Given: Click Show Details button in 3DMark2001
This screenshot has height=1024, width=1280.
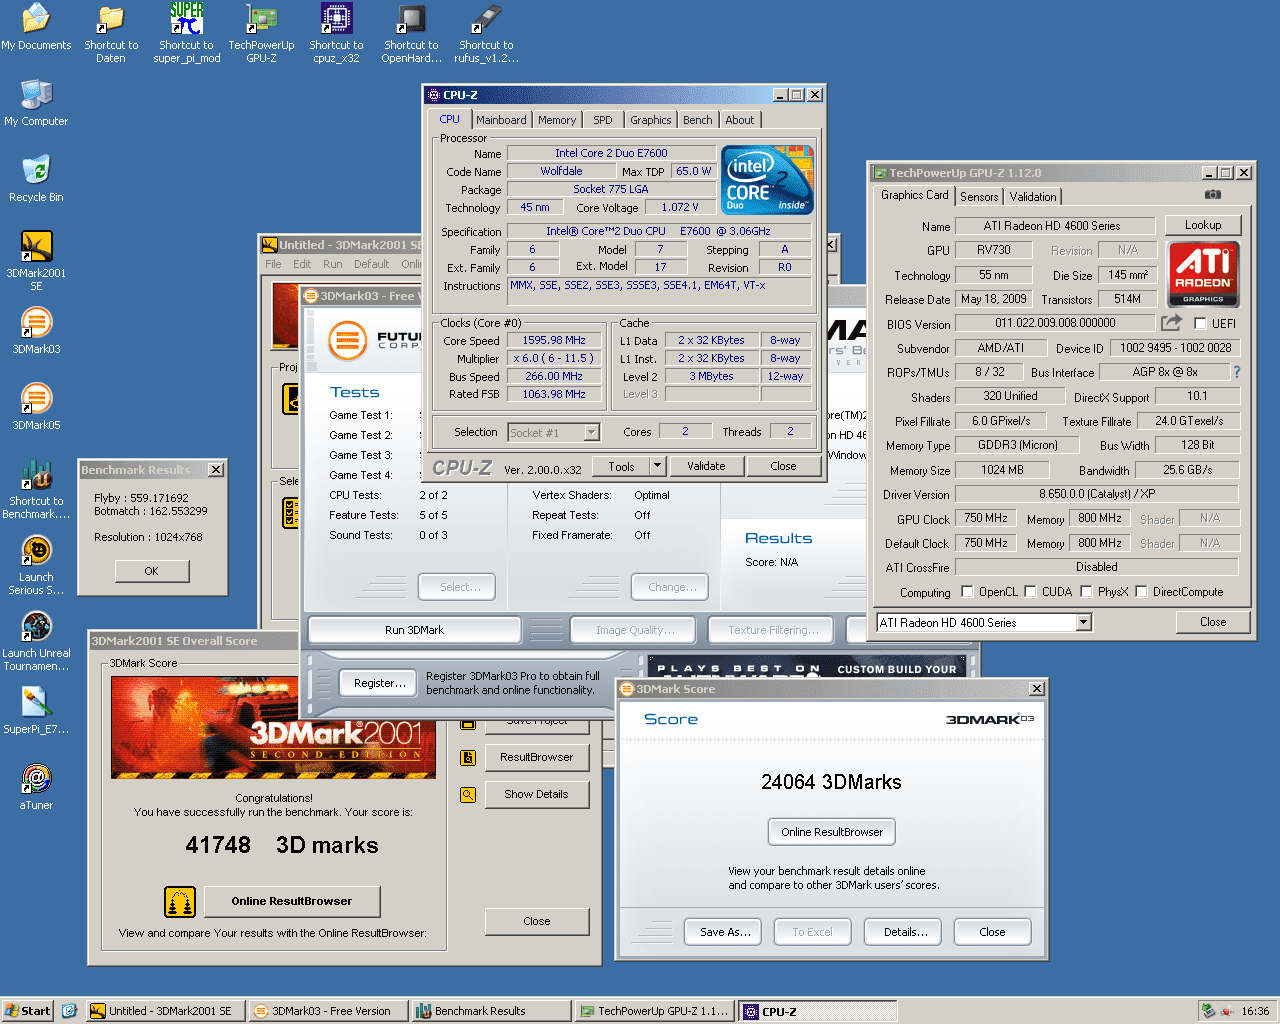Looking at the screenshot, I should coord(537,795).
